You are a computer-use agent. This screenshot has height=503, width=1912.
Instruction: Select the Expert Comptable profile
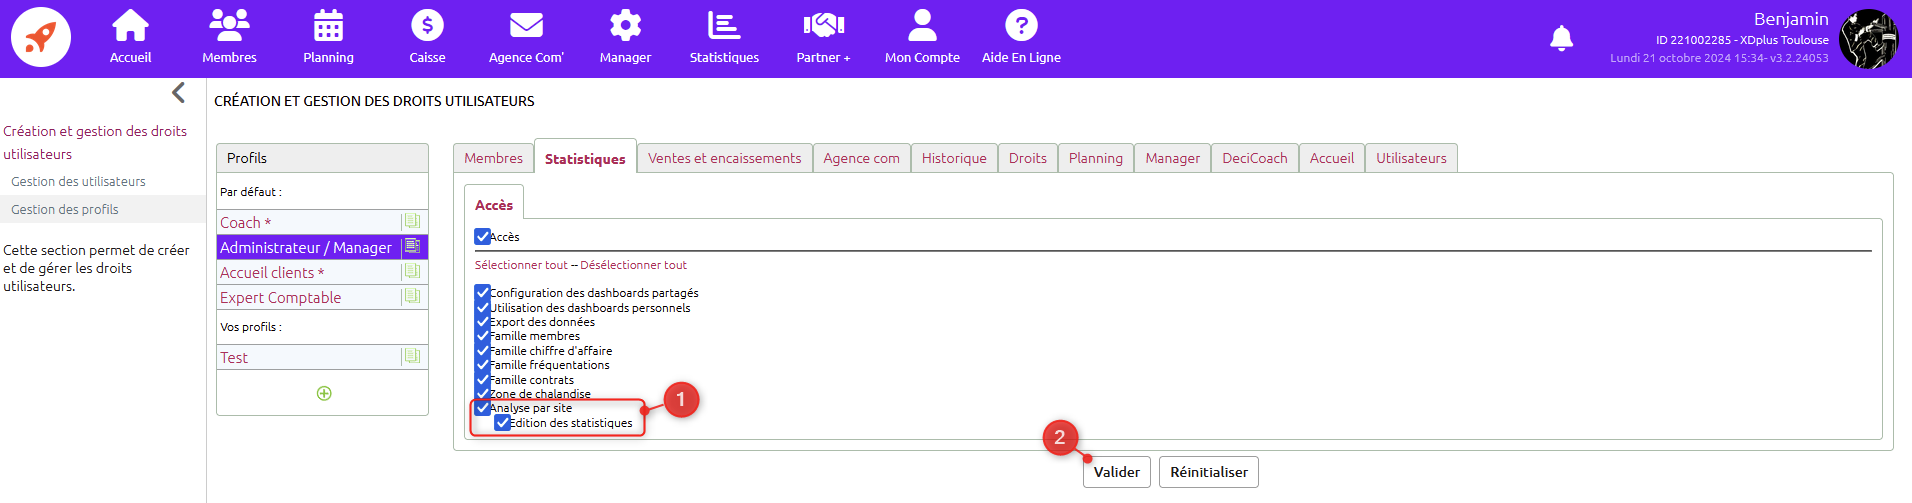click(x=281, y=298)
